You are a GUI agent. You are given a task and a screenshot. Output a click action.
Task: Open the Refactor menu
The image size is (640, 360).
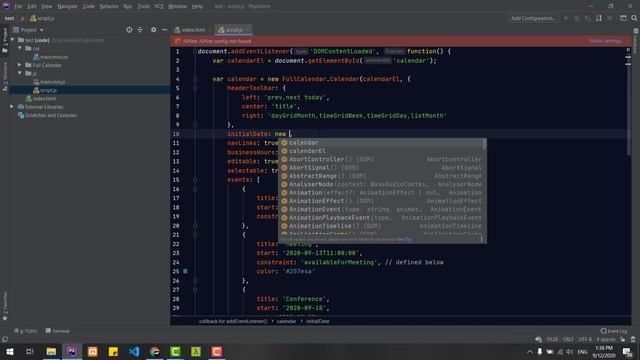pyautogui.click(x=109, y=7)
